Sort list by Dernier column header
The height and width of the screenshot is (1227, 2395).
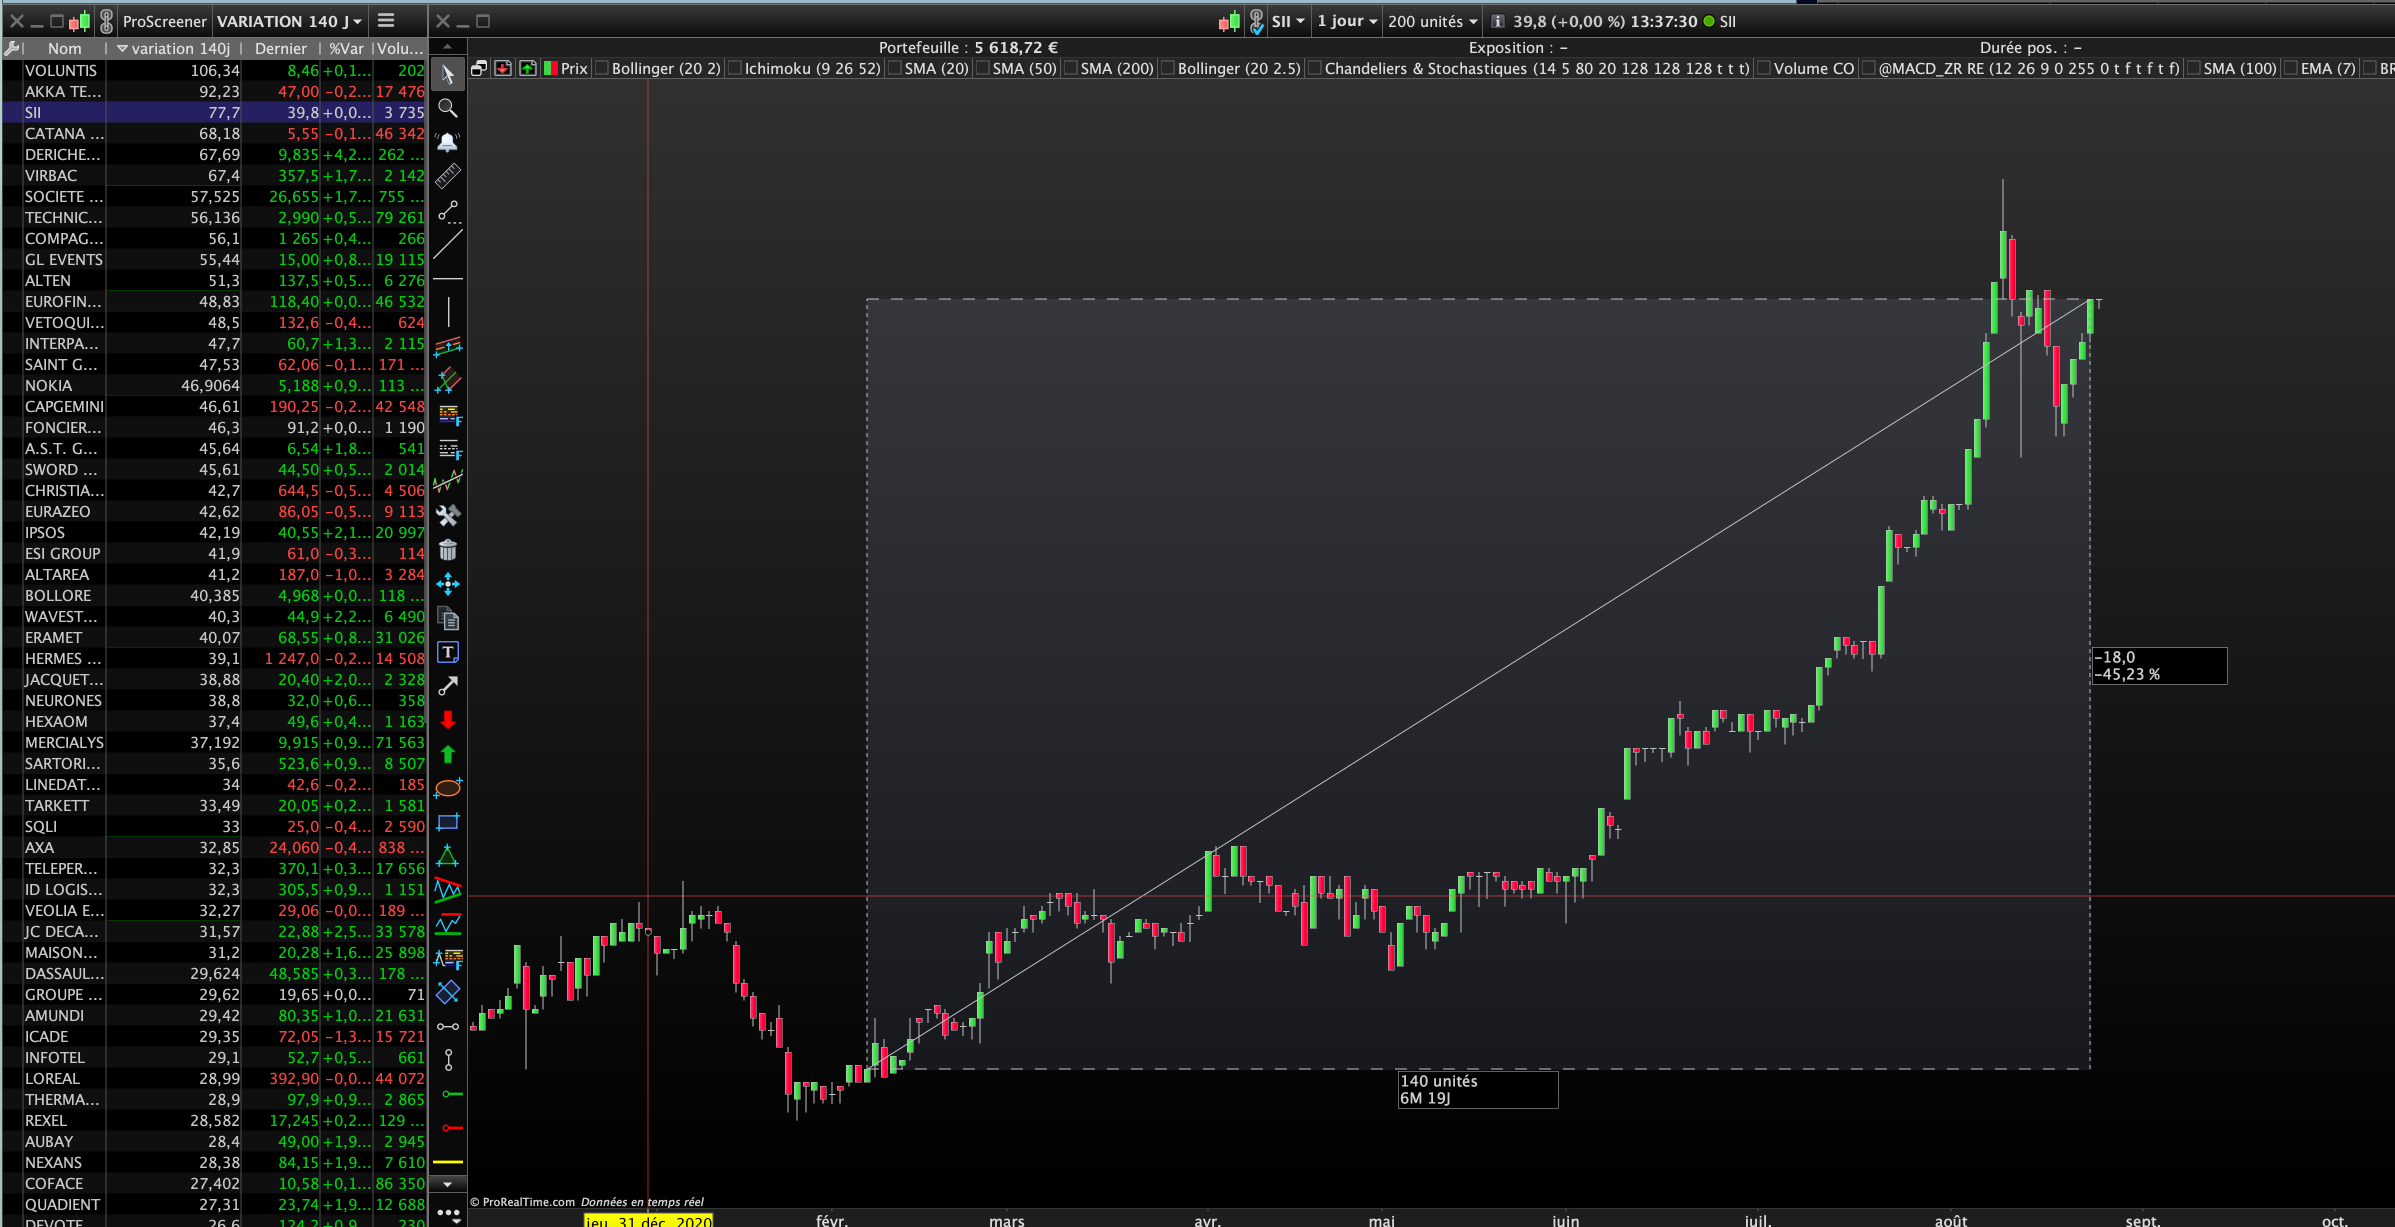point(280,48)
